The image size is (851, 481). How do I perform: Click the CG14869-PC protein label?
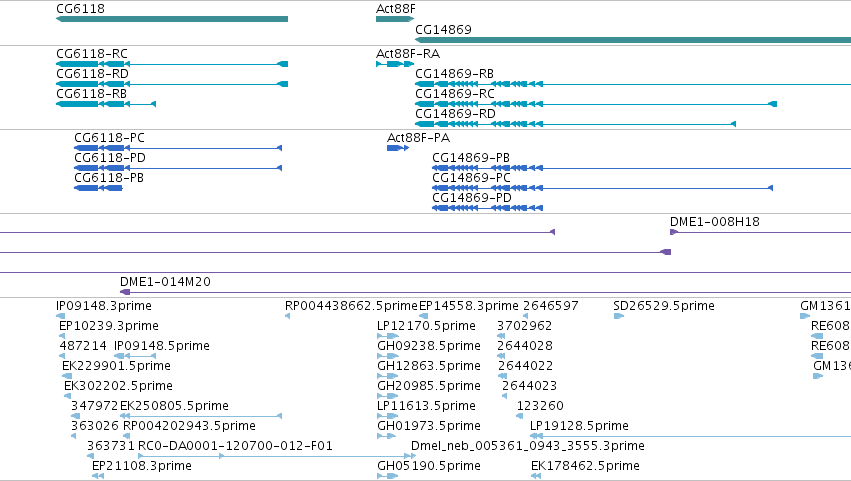click(472, 178)
